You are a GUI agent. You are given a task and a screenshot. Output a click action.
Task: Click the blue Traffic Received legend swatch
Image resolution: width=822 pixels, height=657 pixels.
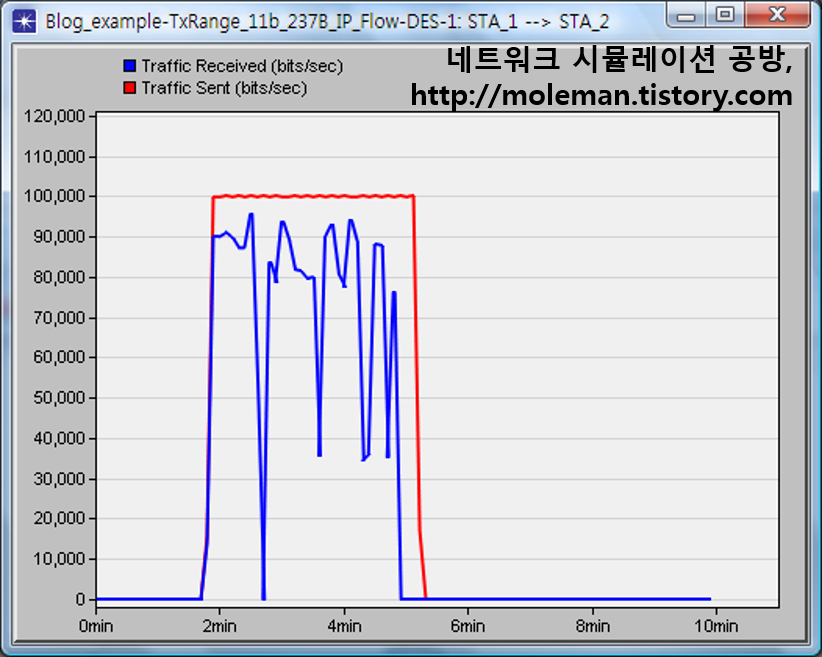(x=129, y=66)
